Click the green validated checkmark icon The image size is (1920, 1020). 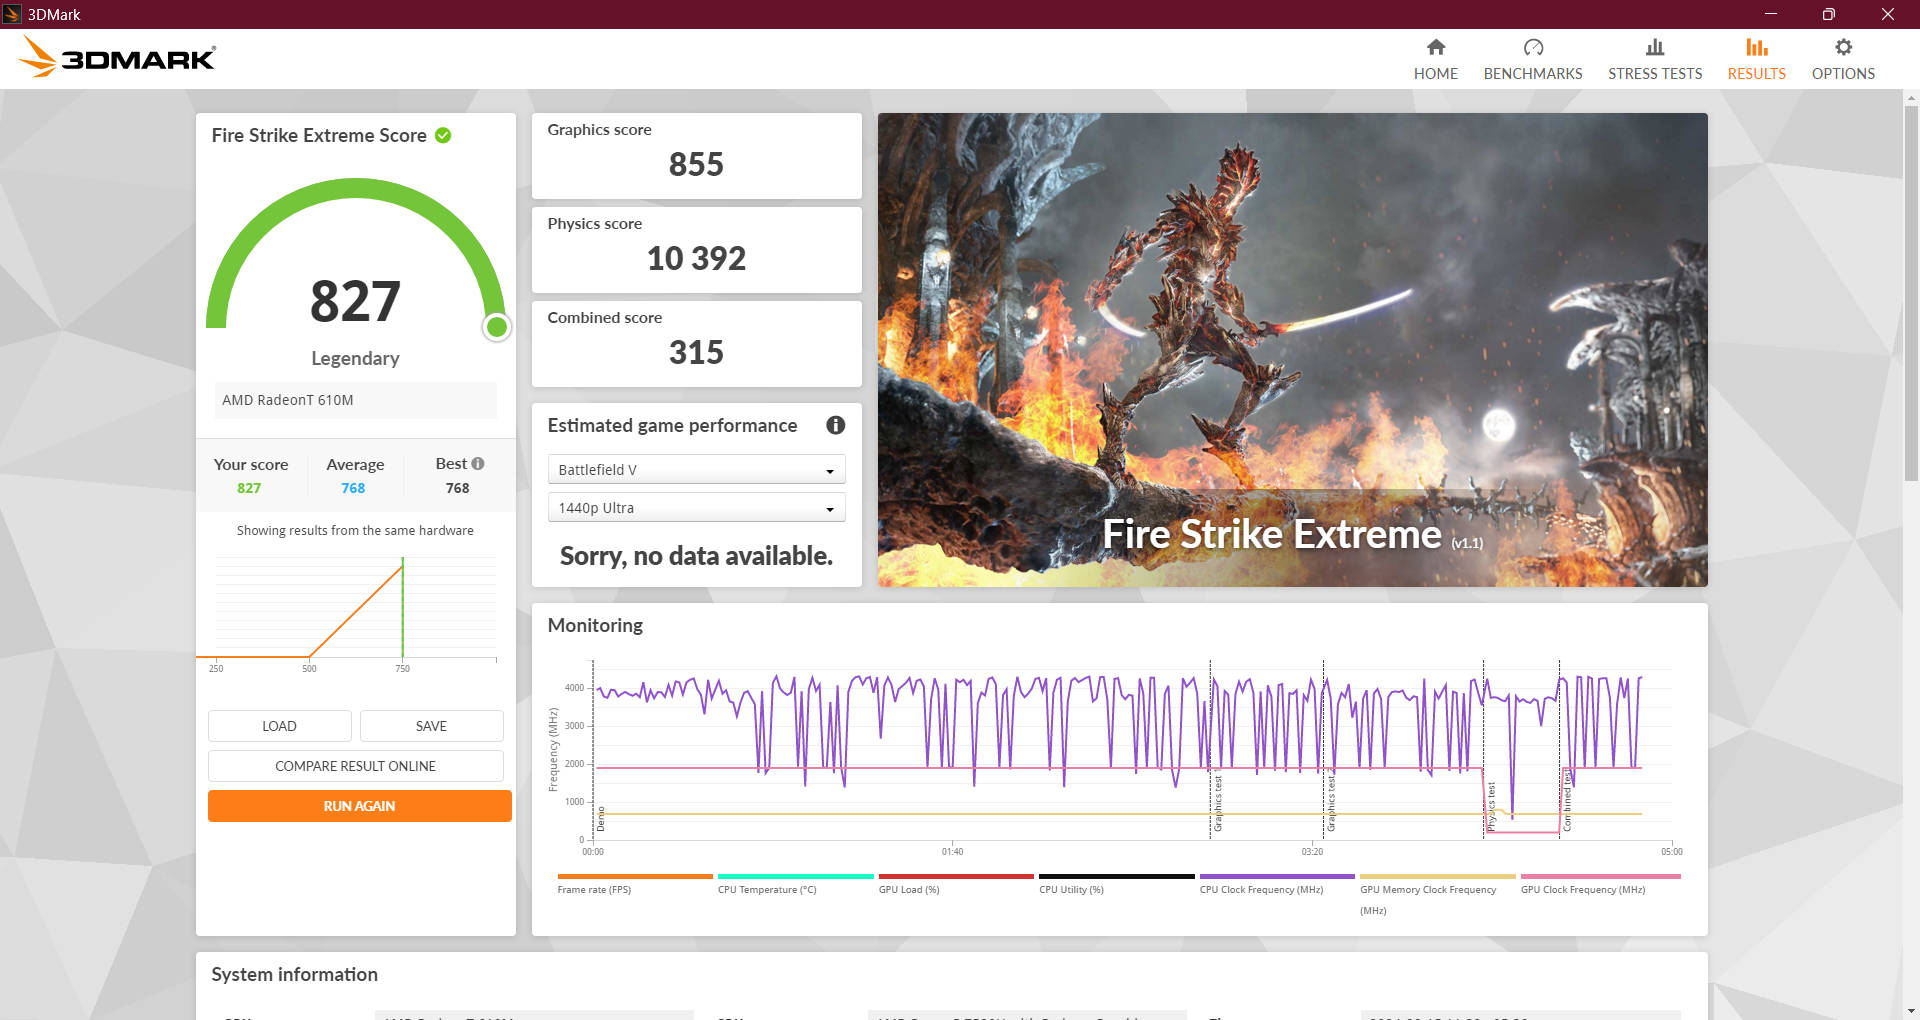point(443,135)
